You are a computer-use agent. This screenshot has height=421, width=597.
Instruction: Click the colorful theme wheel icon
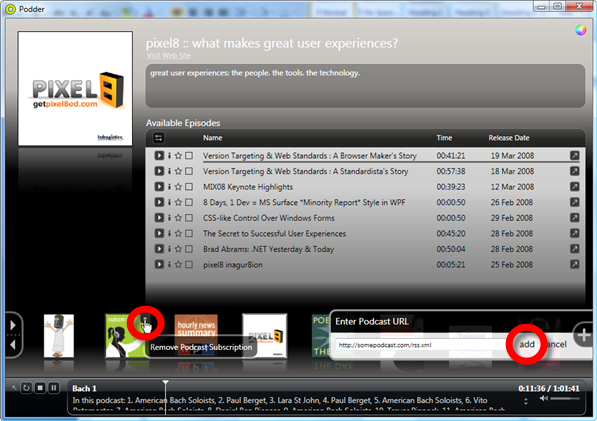tap(581, 30)
